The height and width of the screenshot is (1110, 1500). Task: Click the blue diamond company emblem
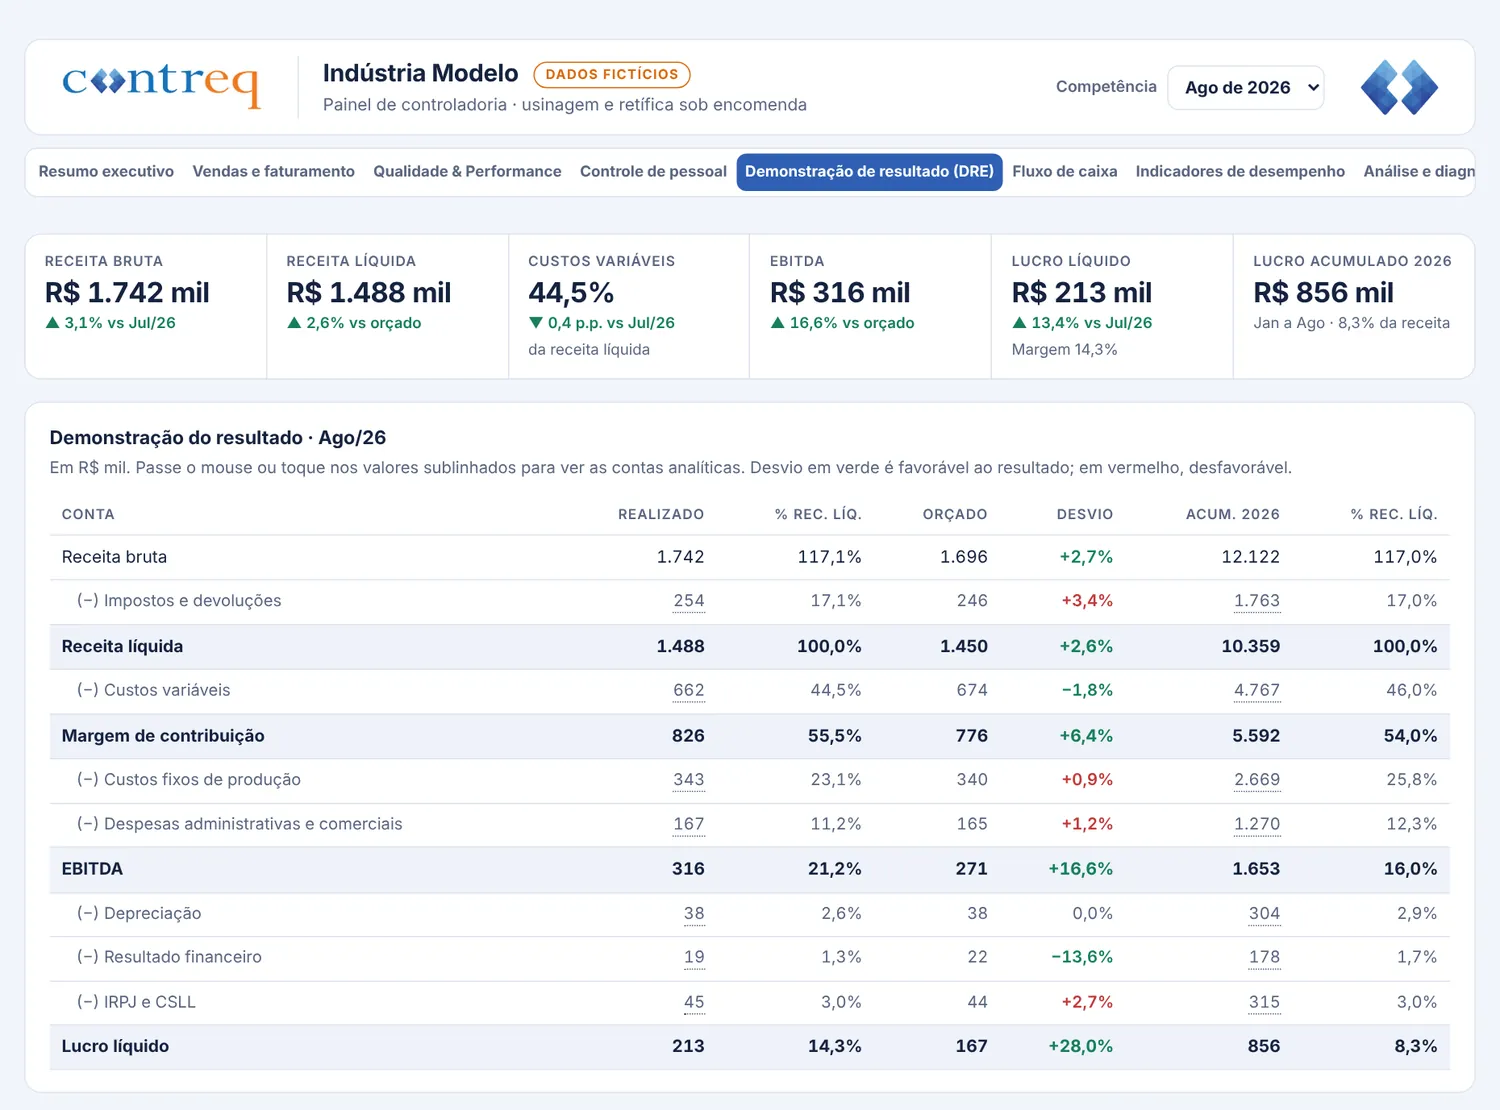1399,87
